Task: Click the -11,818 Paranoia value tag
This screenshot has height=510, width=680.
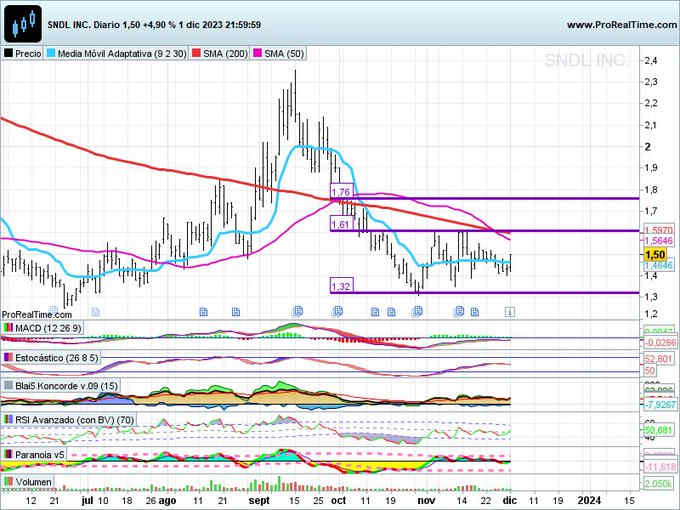Action: coord(660,467)
